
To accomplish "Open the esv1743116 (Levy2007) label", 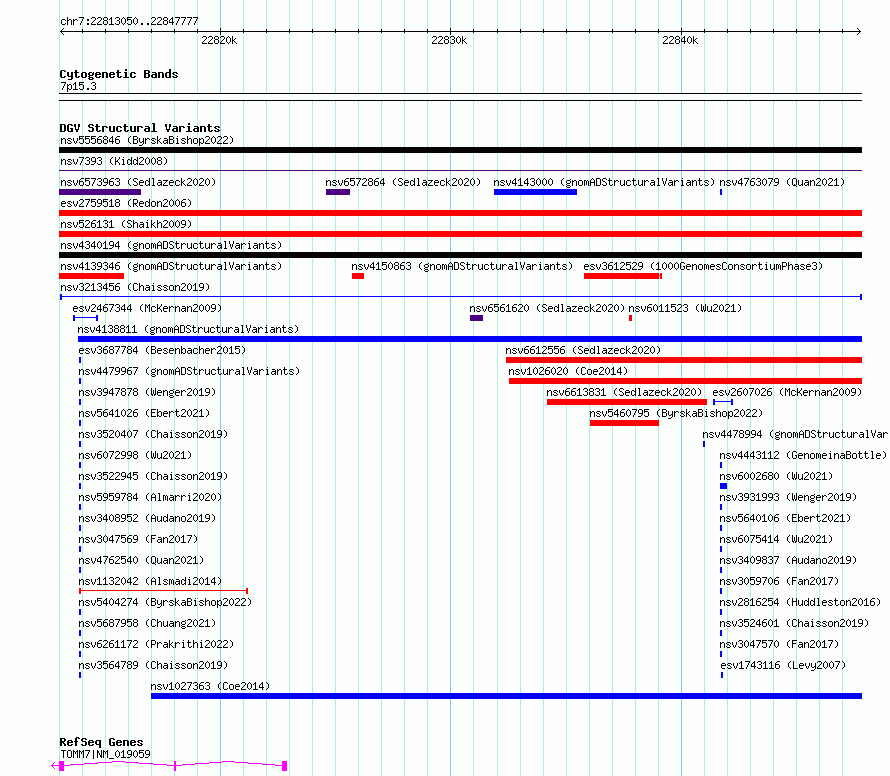I will tap(783, 665).
